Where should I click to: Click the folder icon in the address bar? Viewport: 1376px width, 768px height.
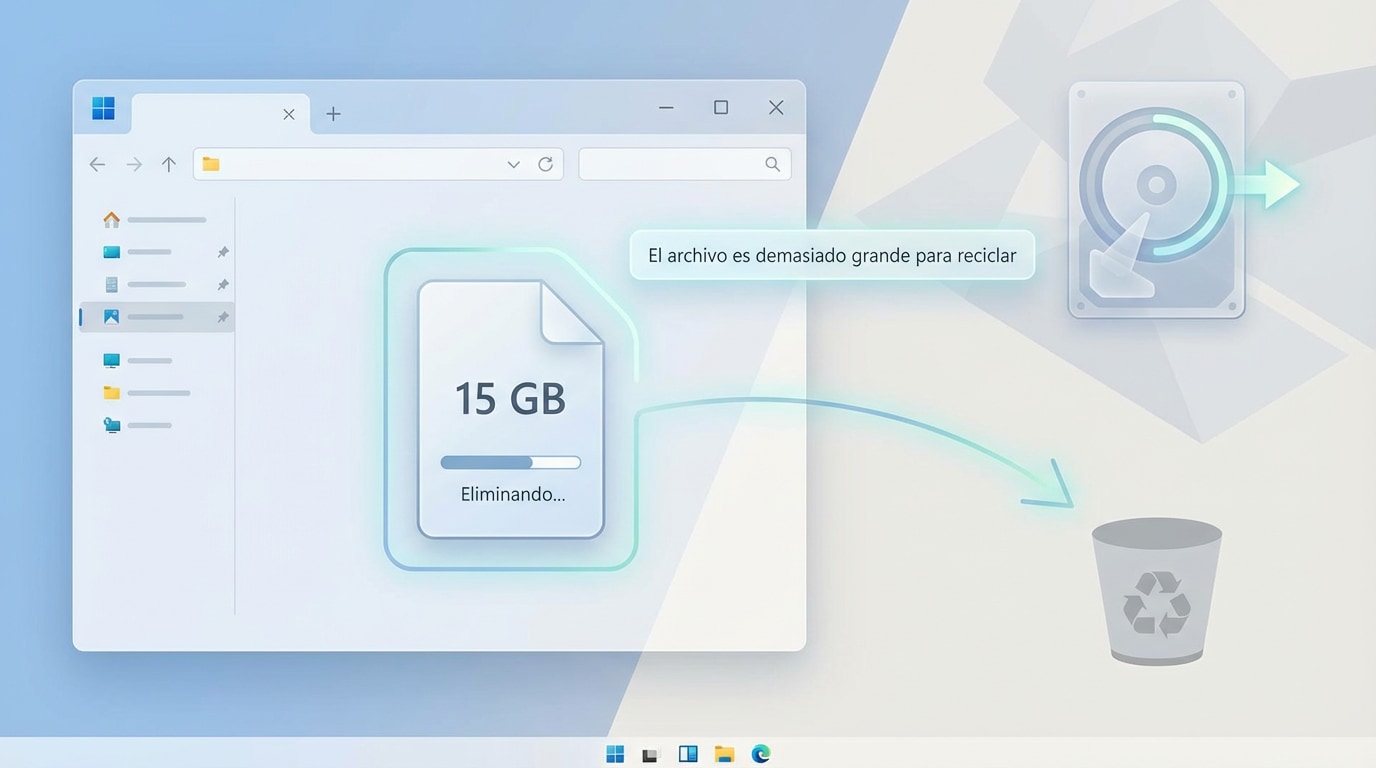click(210, 164)
